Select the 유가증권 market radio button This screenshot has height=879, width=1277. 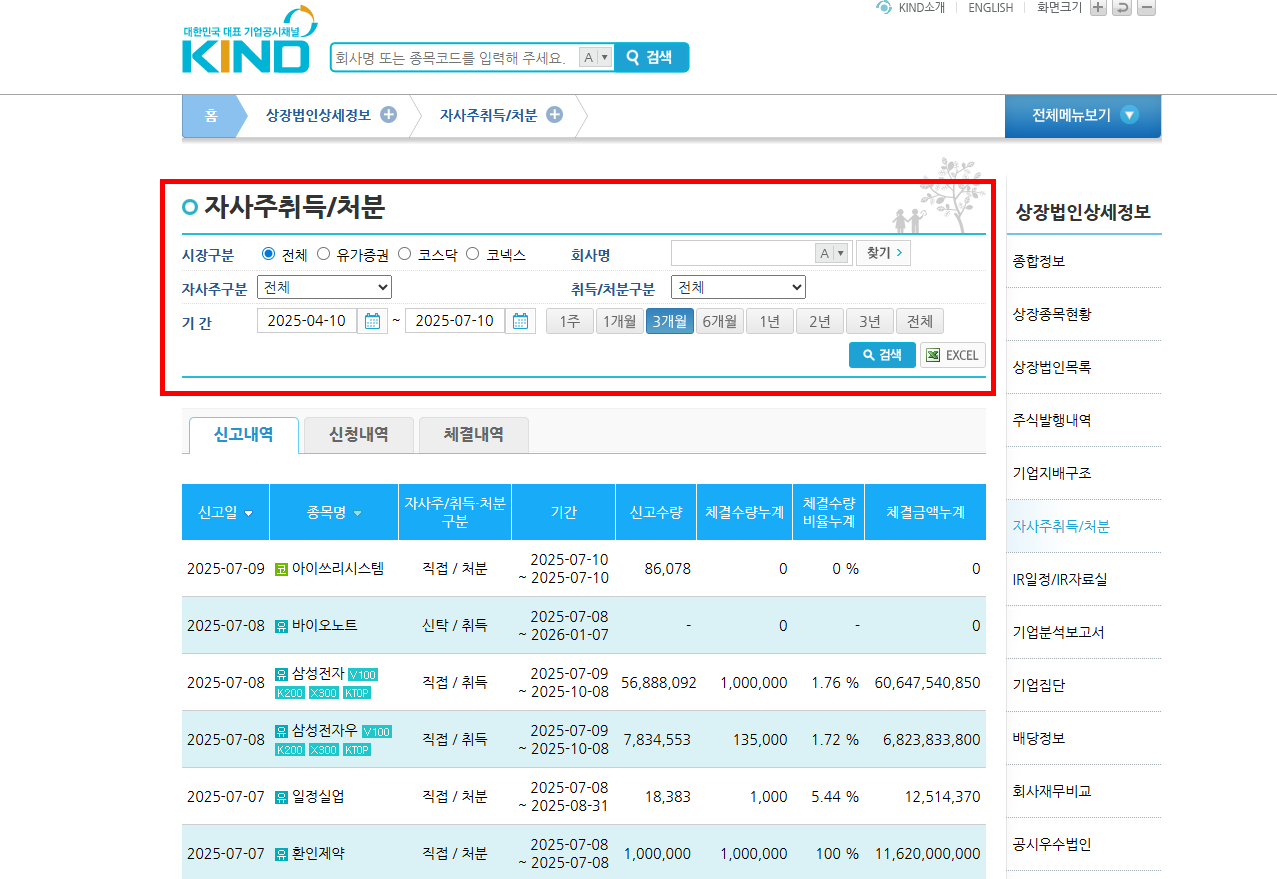click(323, 253)
